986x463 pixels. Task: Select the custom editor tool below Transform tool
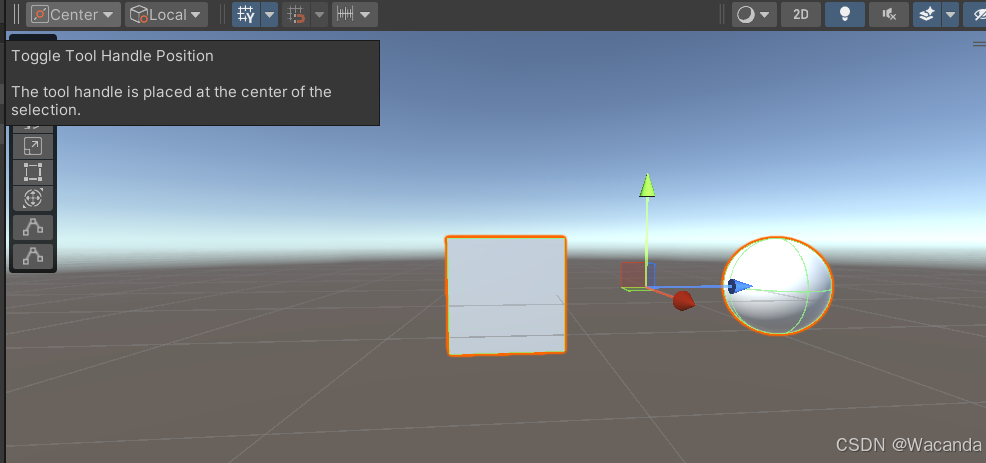click(33, 227)
